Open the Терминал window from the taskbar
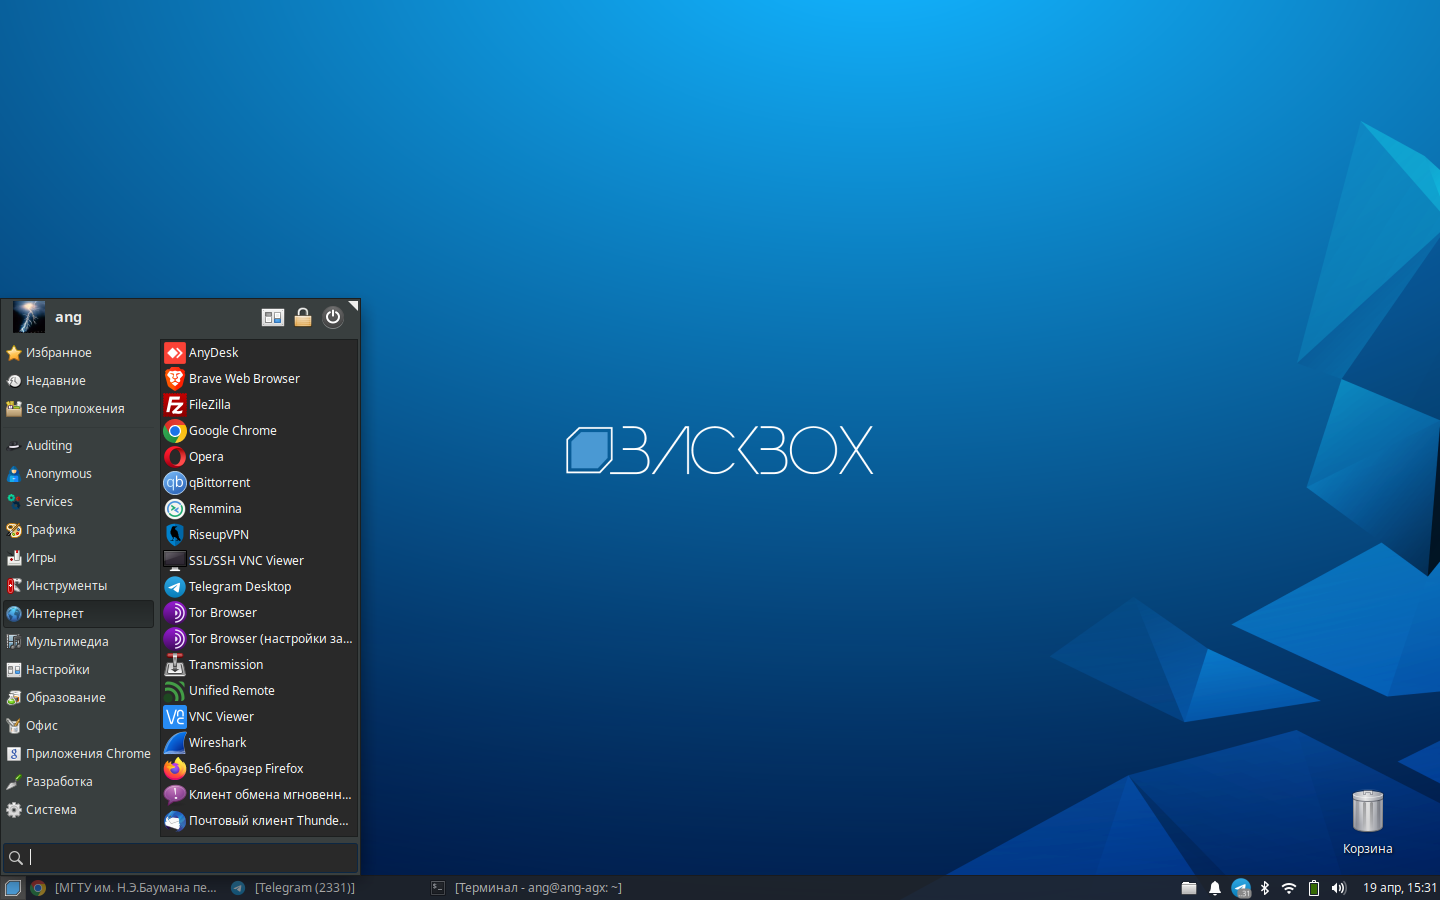1440x900 pixels. 527,888
